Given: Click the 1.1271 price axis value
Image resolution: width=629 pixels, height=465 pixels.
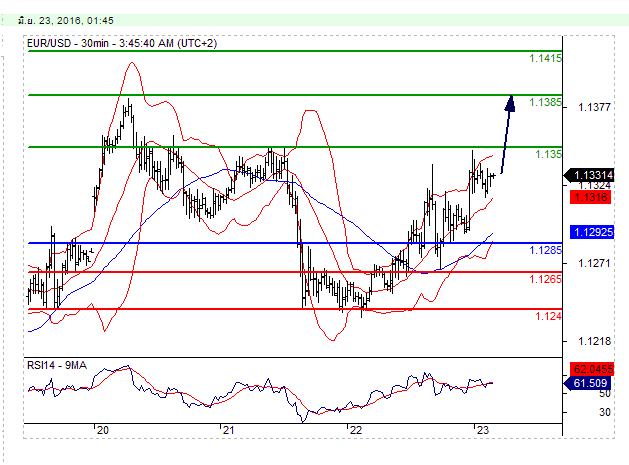Looking at the screenshot, I should tap(594, 263).
